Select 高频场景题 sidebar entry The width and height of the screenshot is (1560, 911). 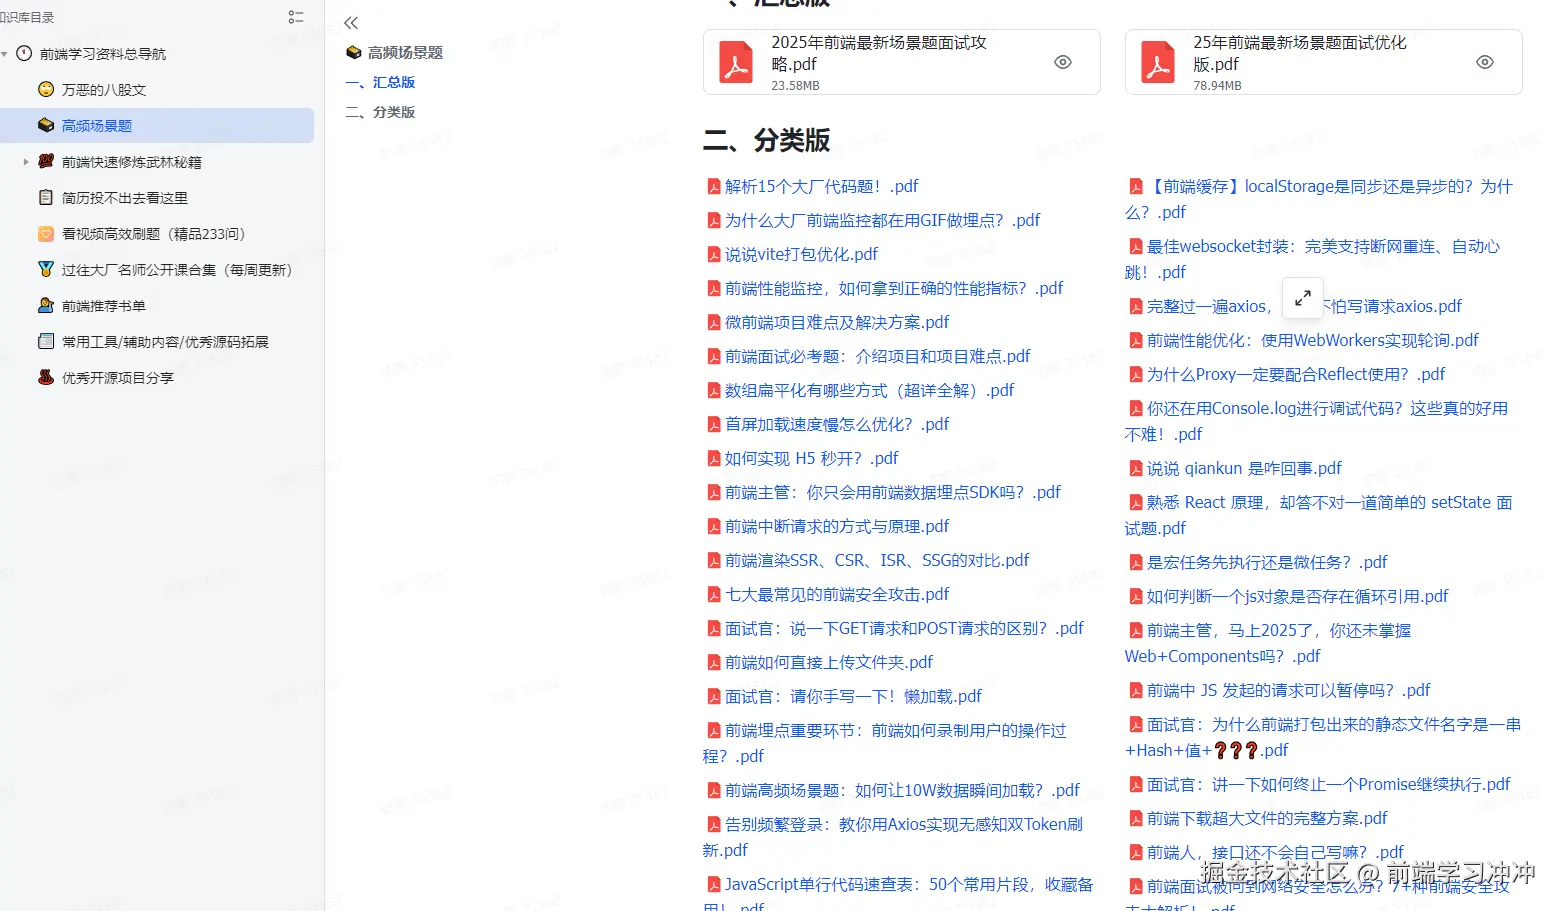(157, 125)
